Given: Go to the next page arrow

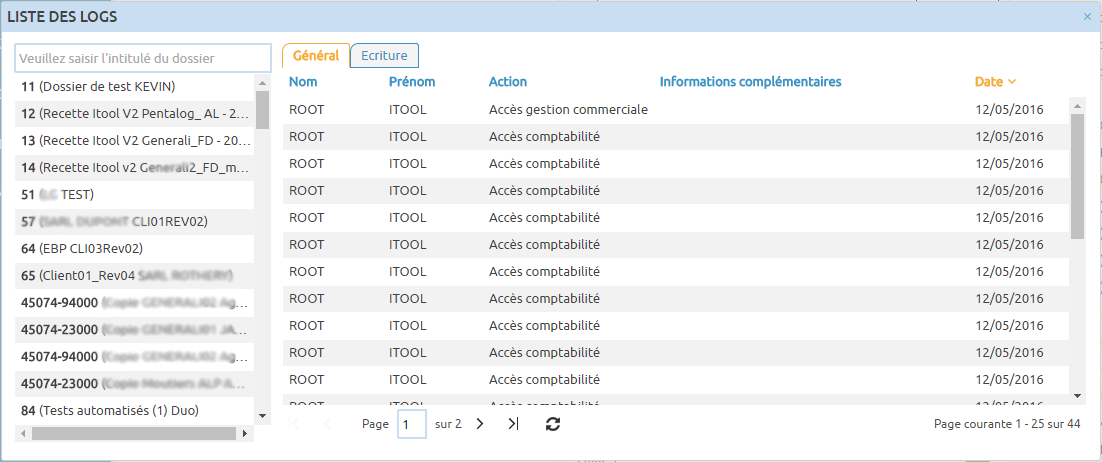Looking at the screenshot, I should point(480,424).
